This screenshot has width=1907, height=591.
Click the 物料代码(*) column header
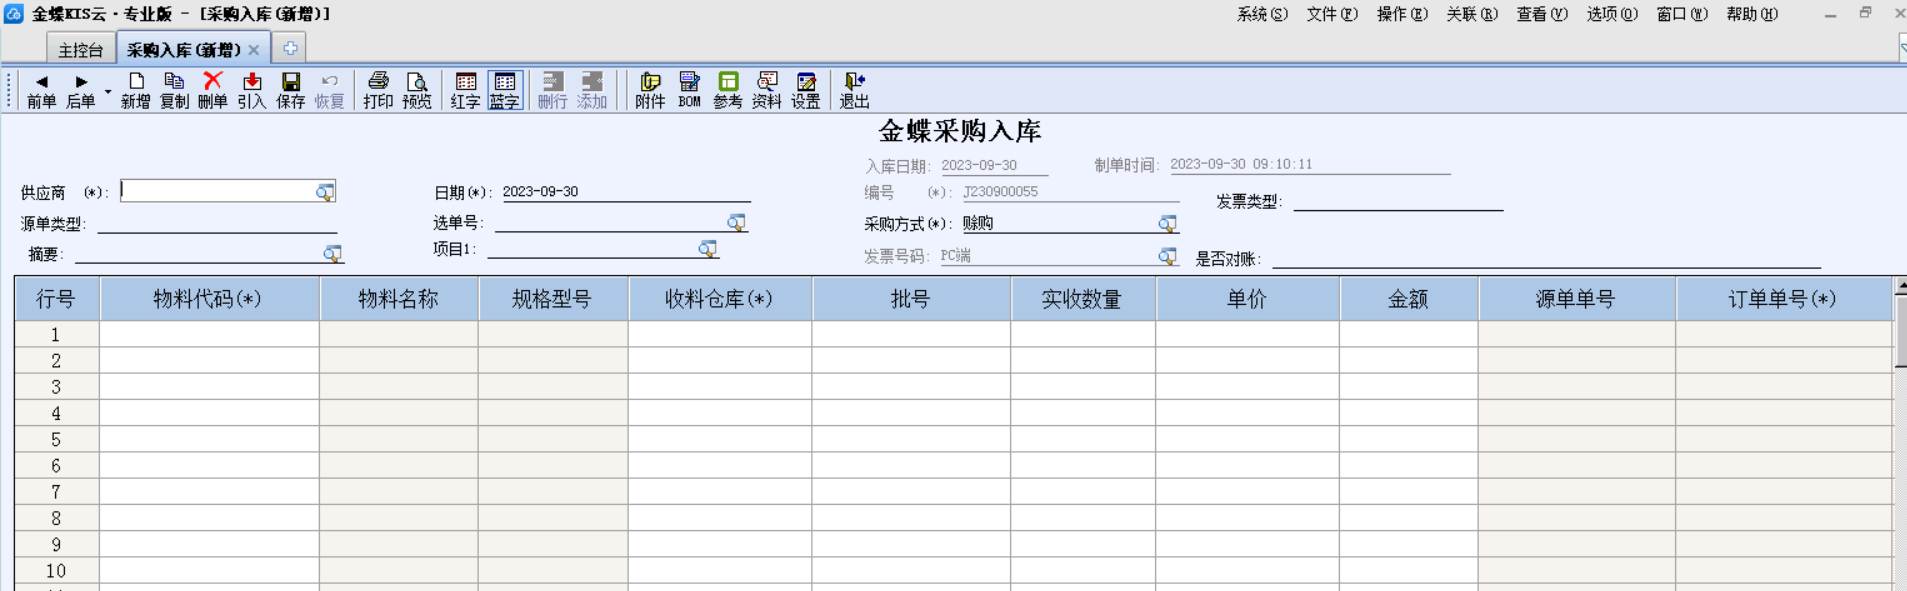click(x=209, y=299)
